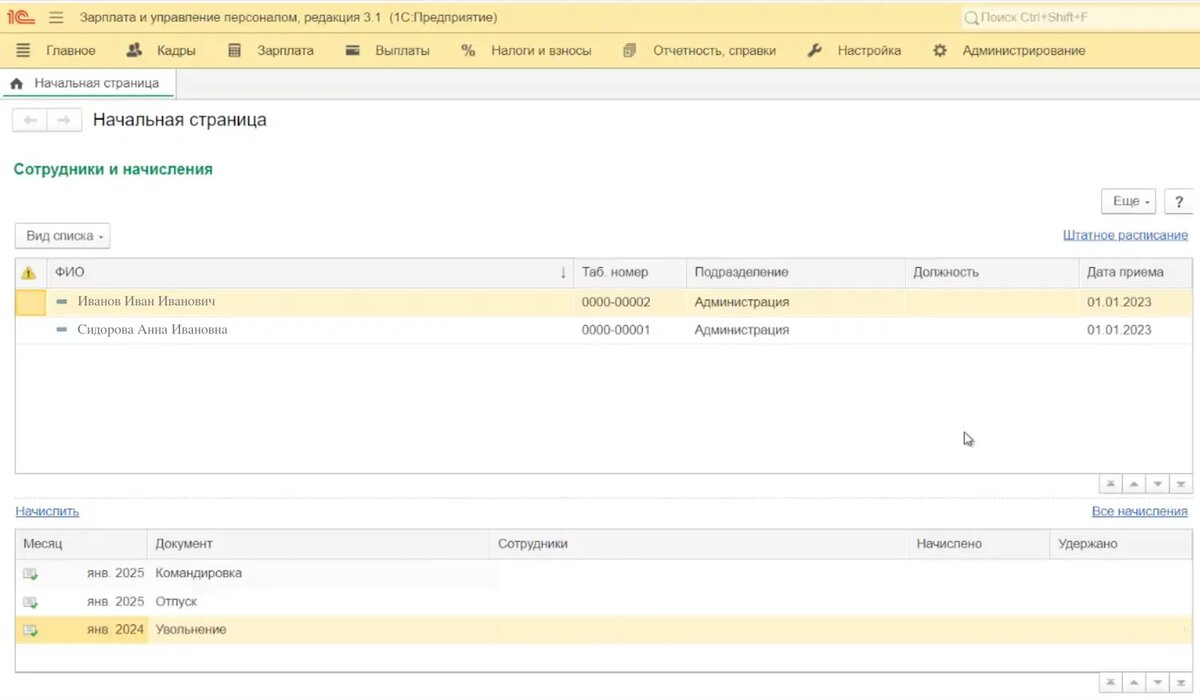Expand the Вид списка dropdown

pyautogui.click(x=62, y=236)
